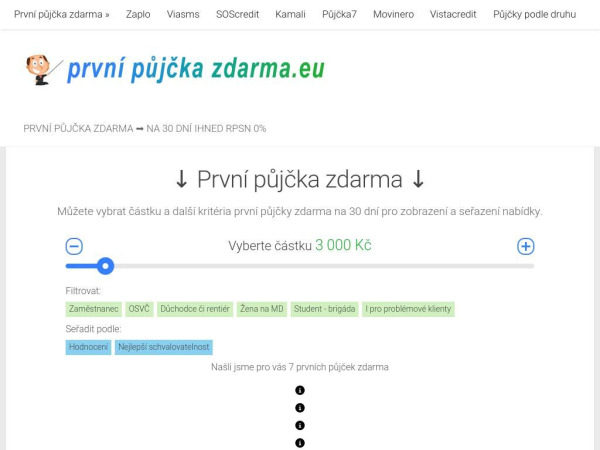Click the 'NA 30 DNÍ IHNED RPSN 0%' text
This screenshot has height=450, width=600.
pyautogui.click(x=206, y=129)
